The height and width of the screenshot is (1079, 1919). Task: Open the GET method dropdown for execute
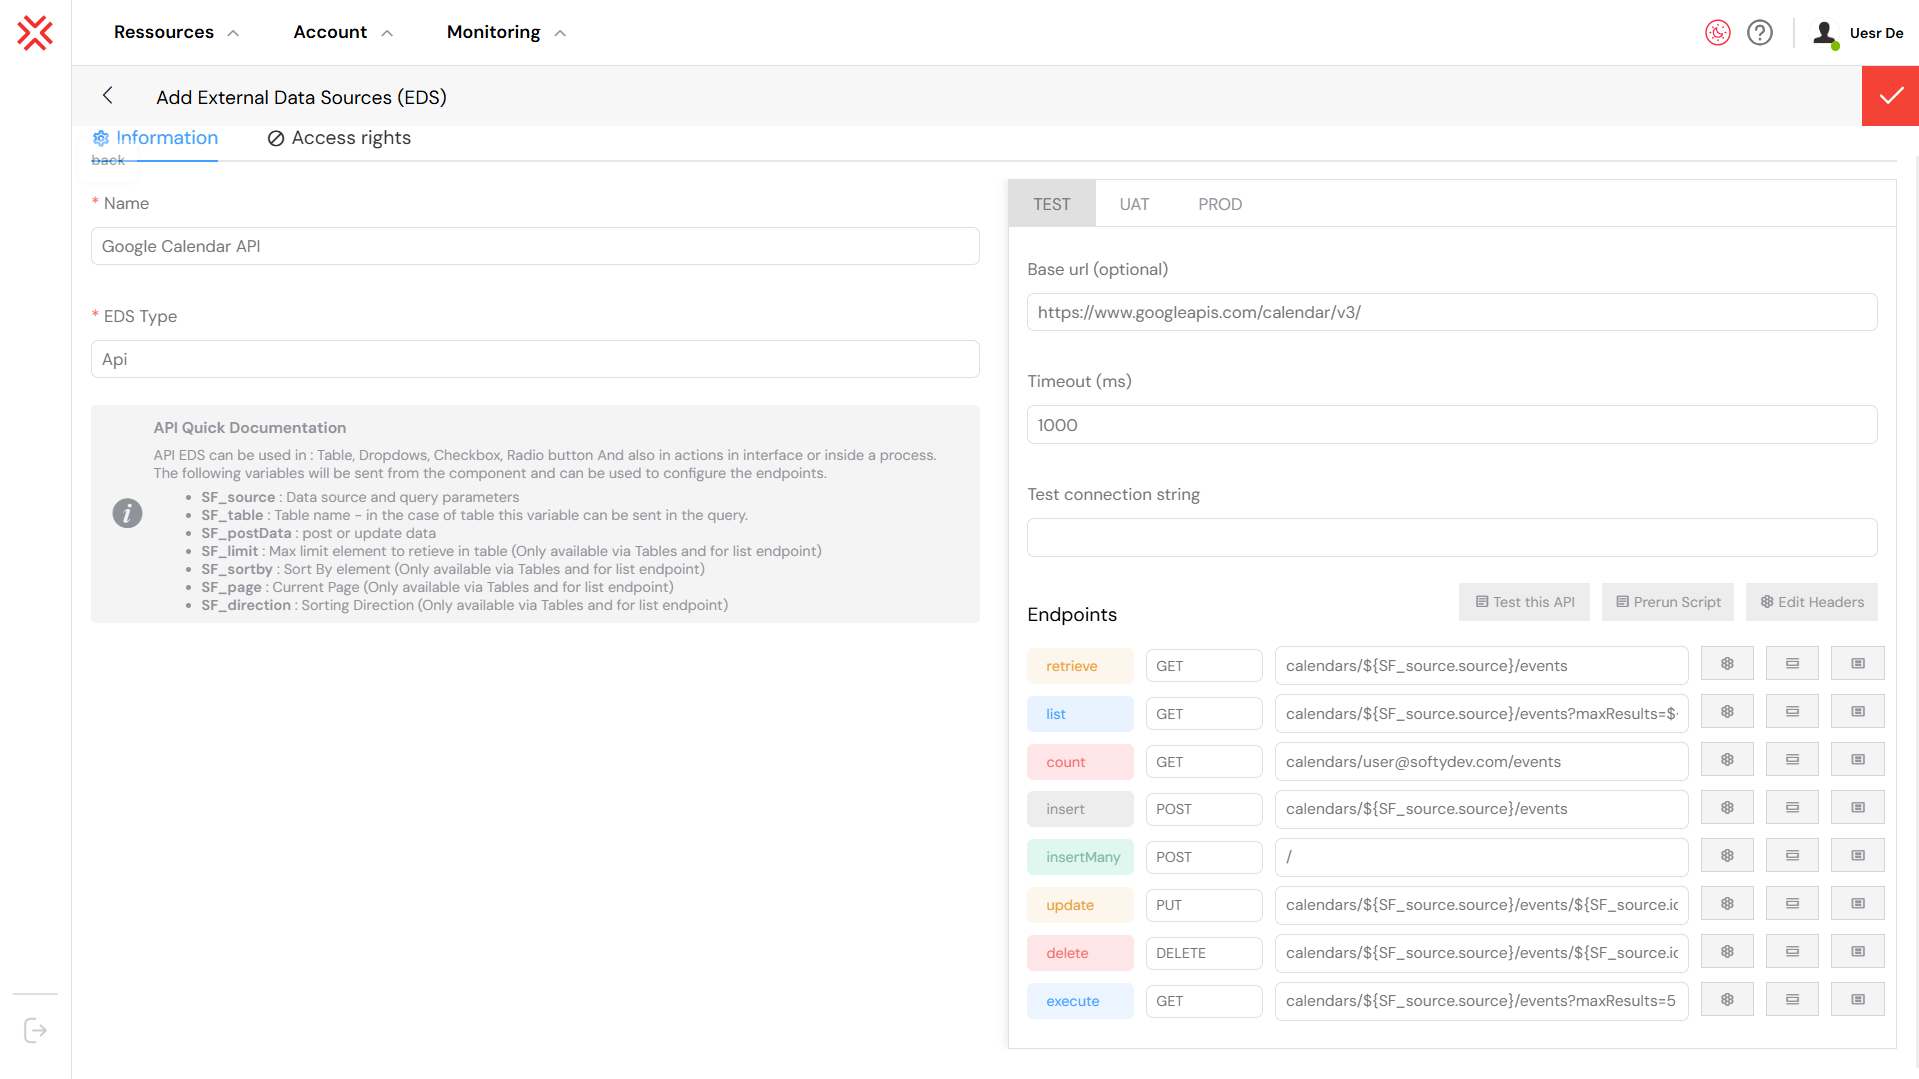tap(1204, 1001)
